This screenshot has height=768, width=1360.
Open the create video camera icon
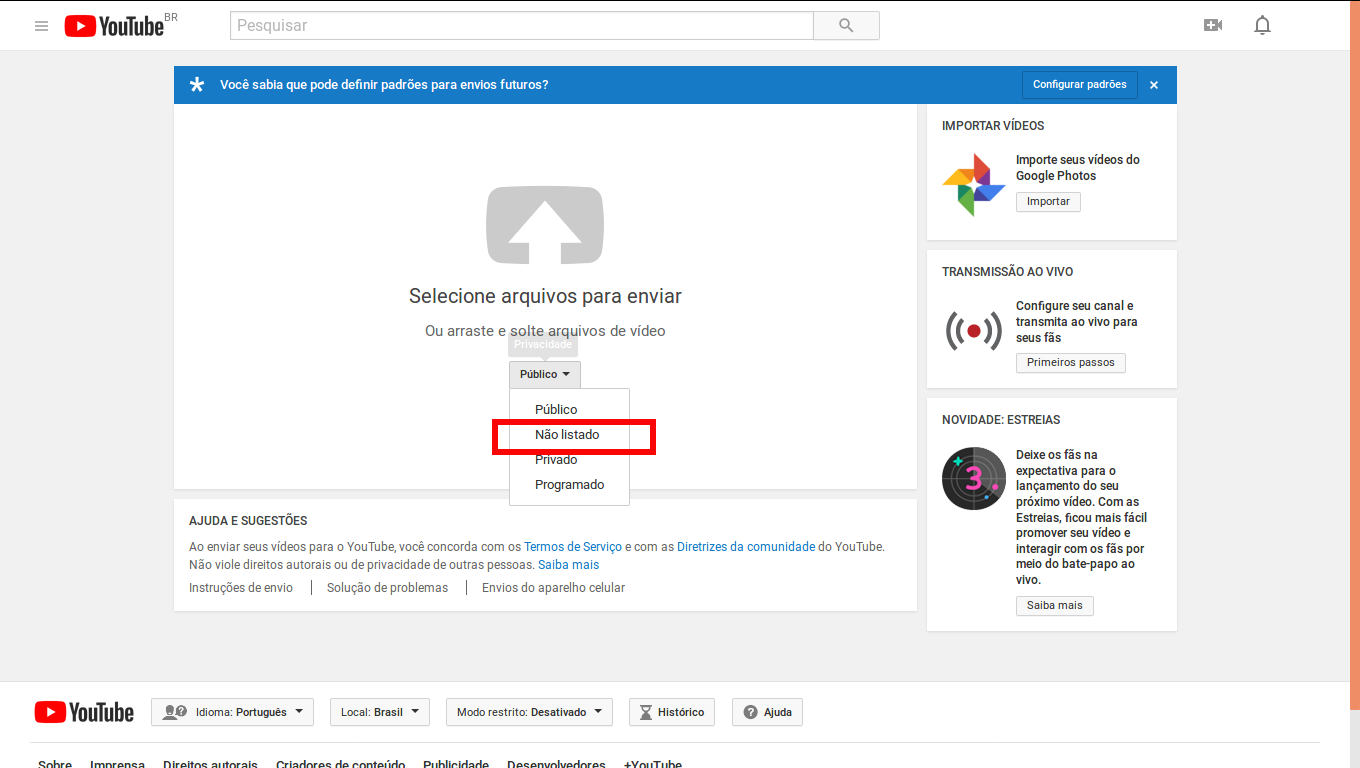coord(1213,25)
